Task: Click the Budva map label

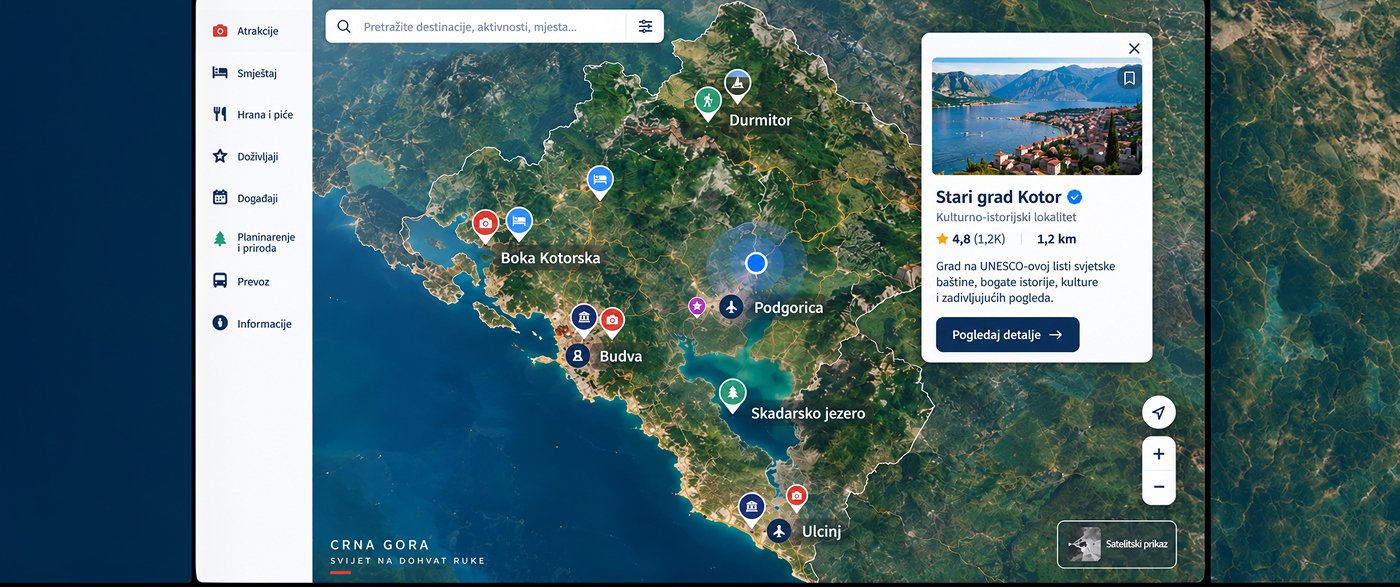Action: click(621, 356)
